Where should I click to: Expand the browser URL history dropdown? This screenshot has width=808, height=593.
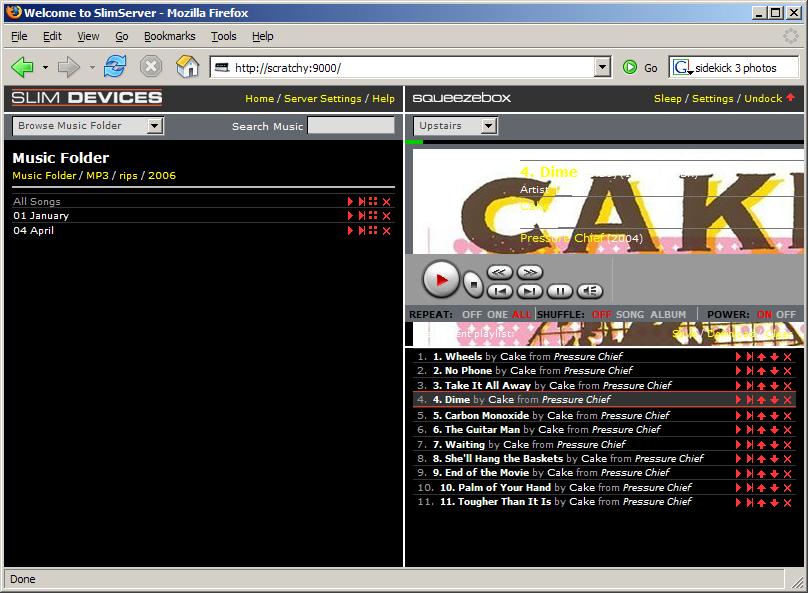tap(602, 68)
